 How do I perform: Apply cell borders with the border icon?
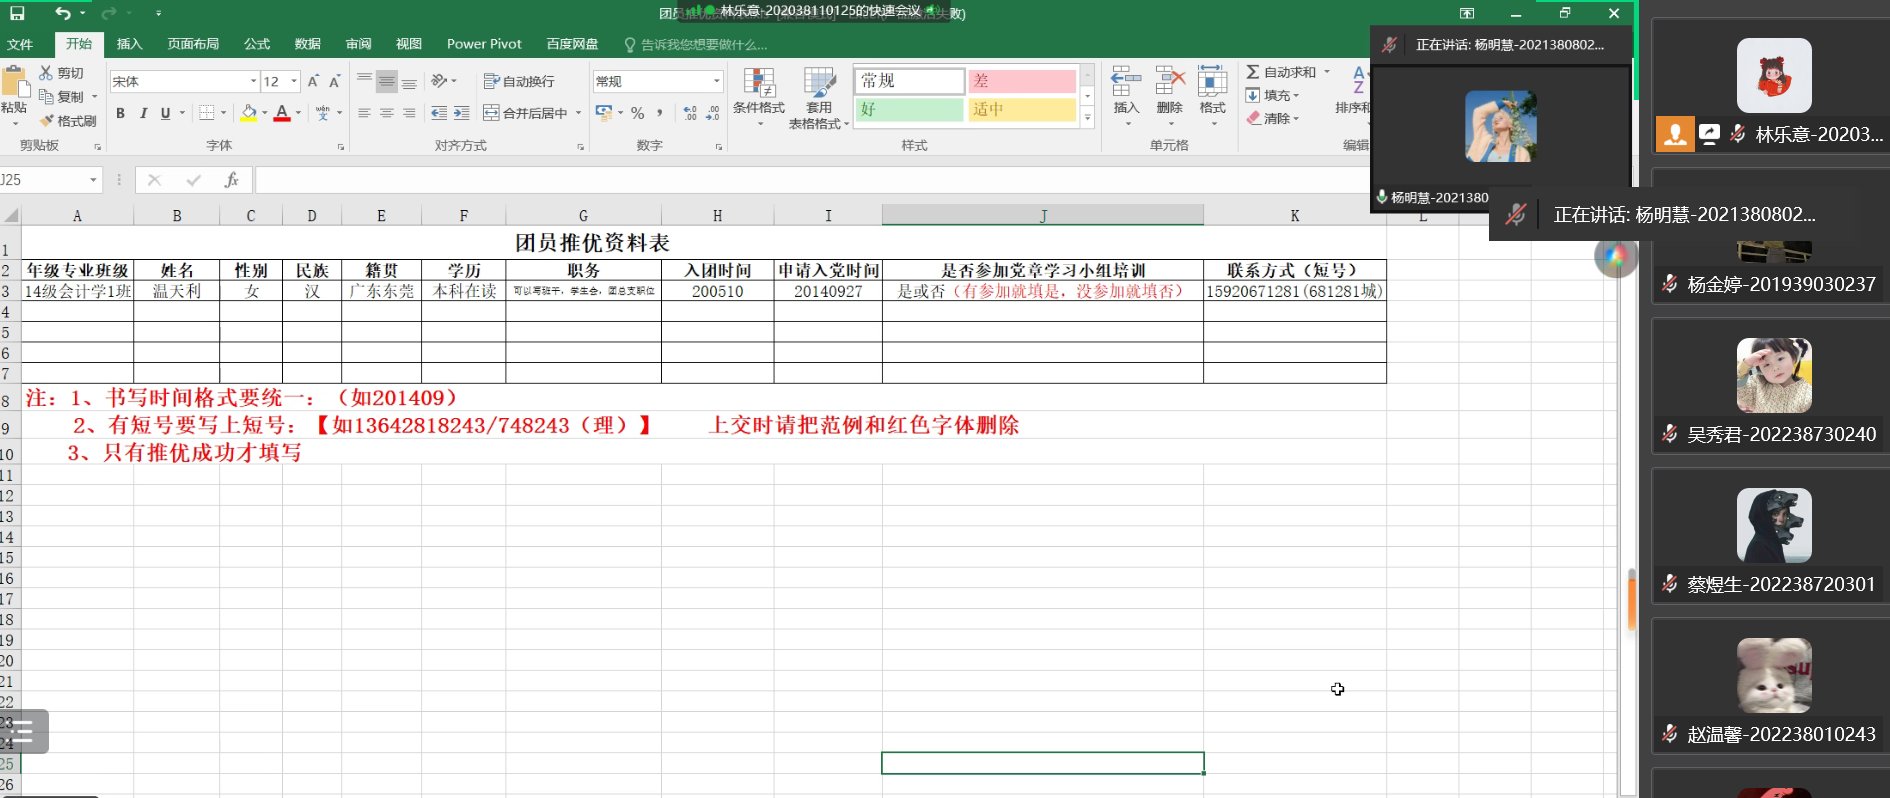click(206, 113)
